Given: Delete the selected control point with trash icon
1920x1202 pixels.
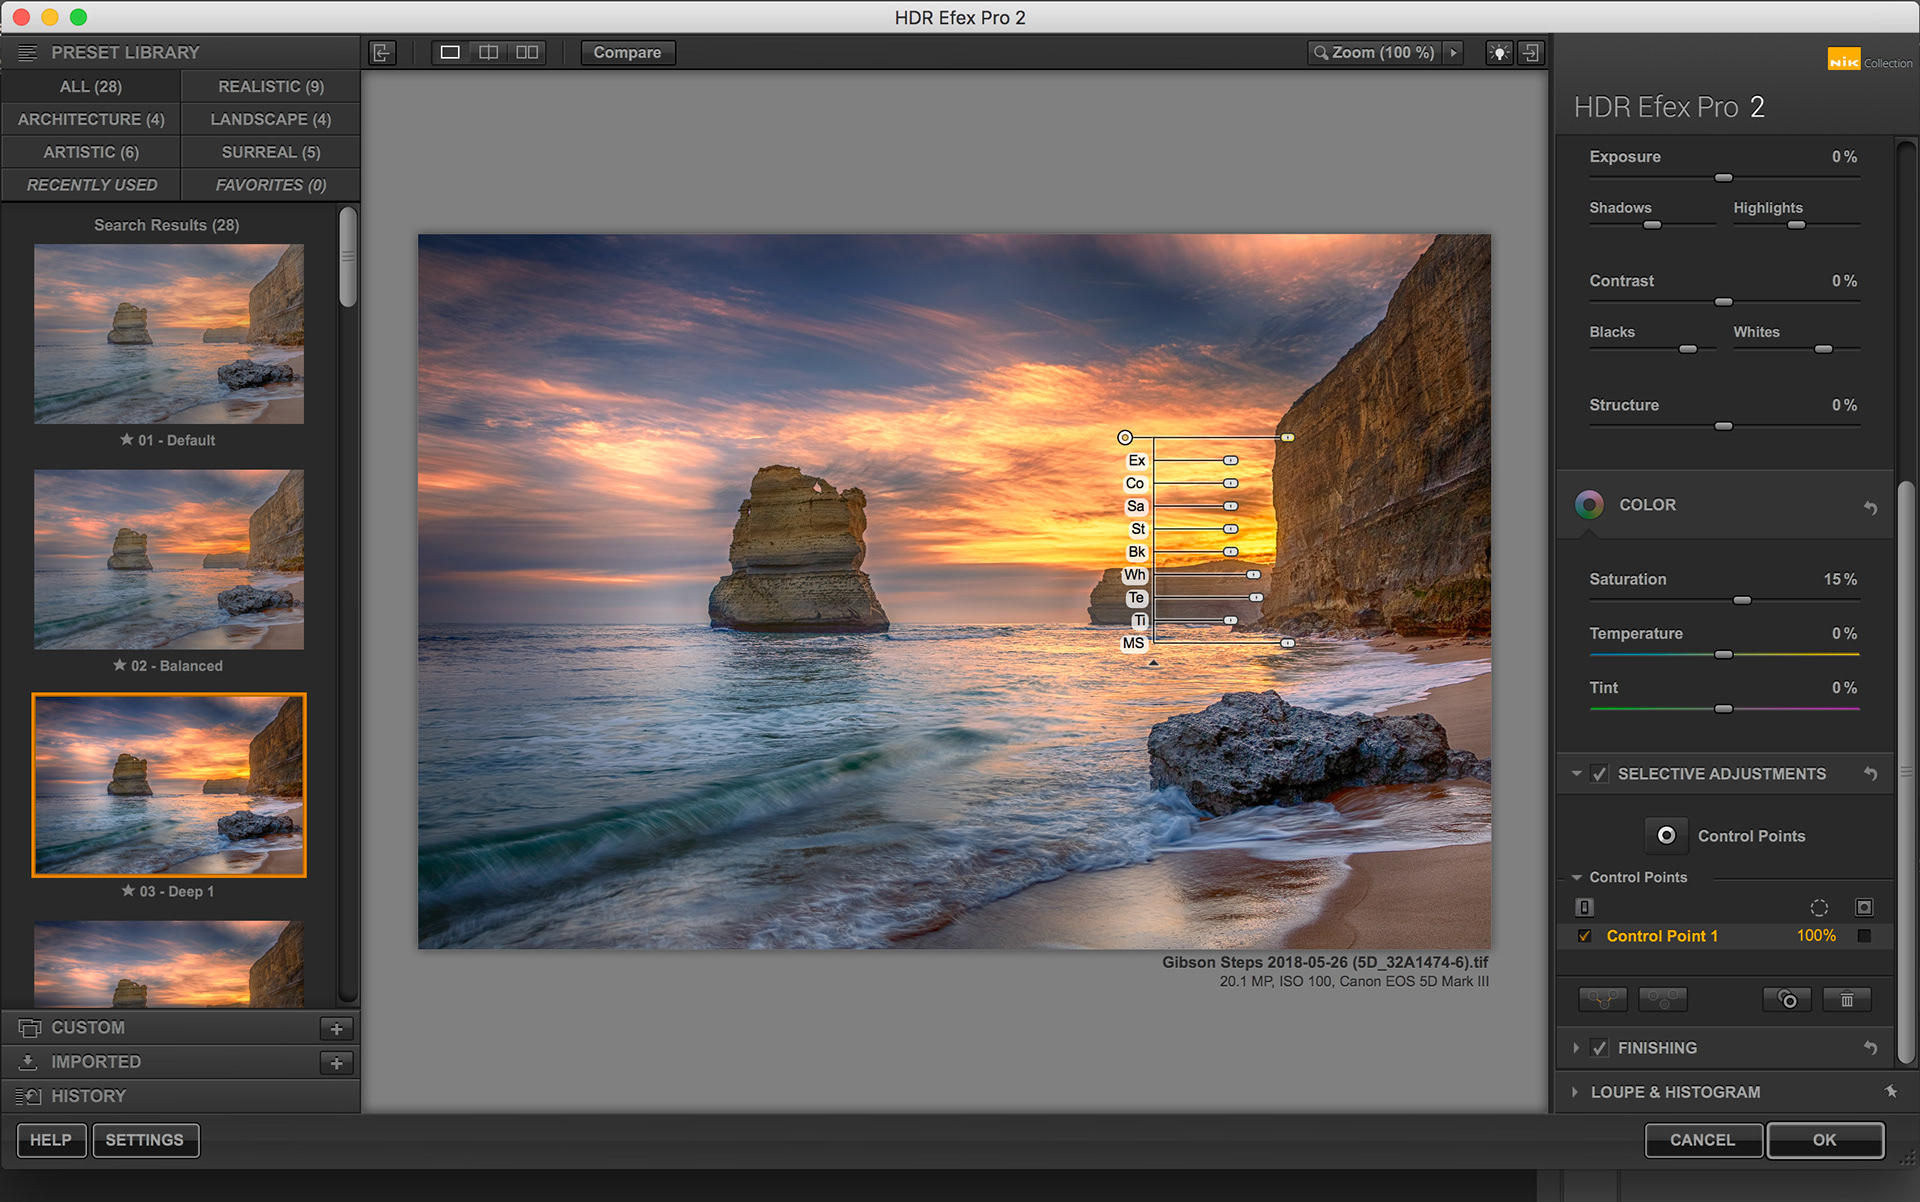Looking at the screenshot, I should (1846, 999).
